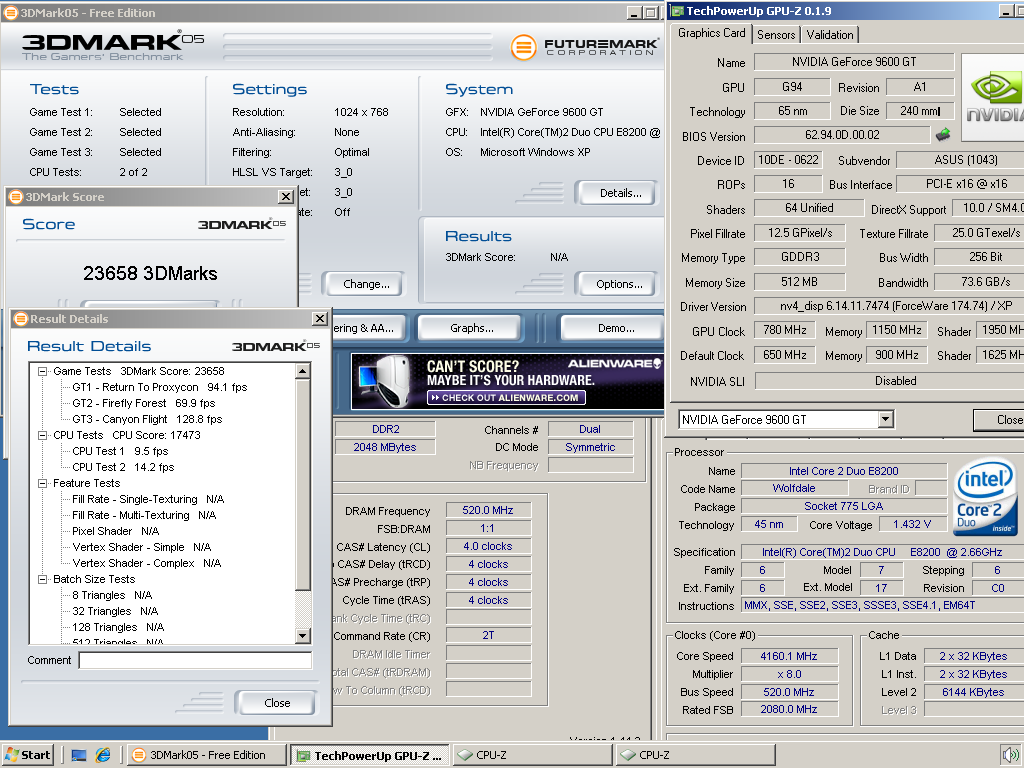Select GT1 - Return To Proxycon row
This screenshot has width=1024, height=768.
[x=159, y=387]
